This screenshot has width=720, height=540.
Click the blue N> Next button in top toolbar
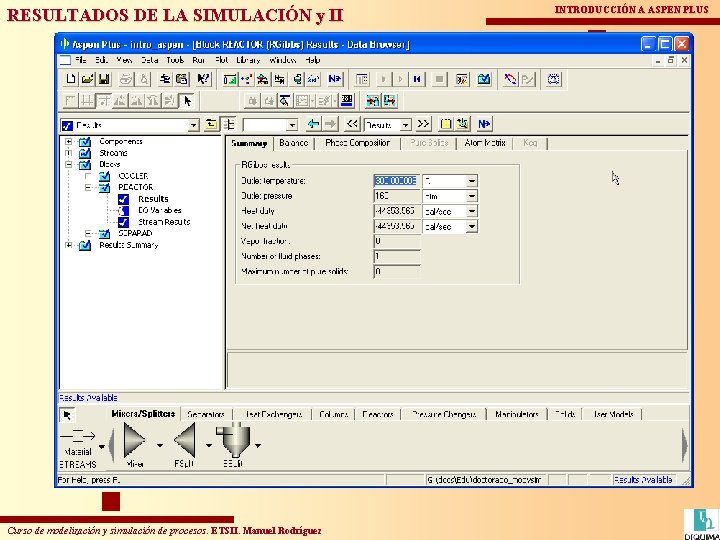pyautogui.click(x=335, y=79)
